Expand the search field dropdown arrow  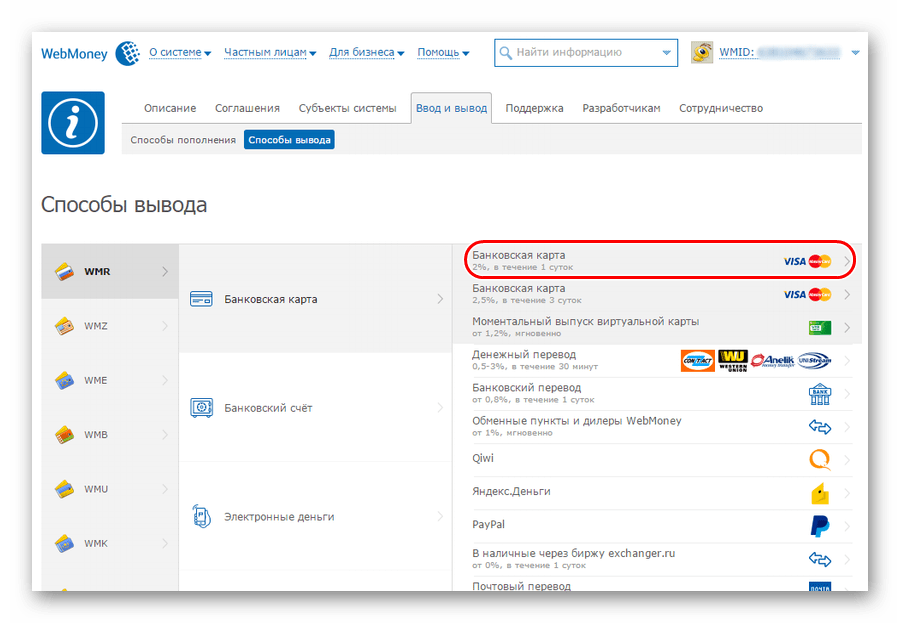click(667, 53)
